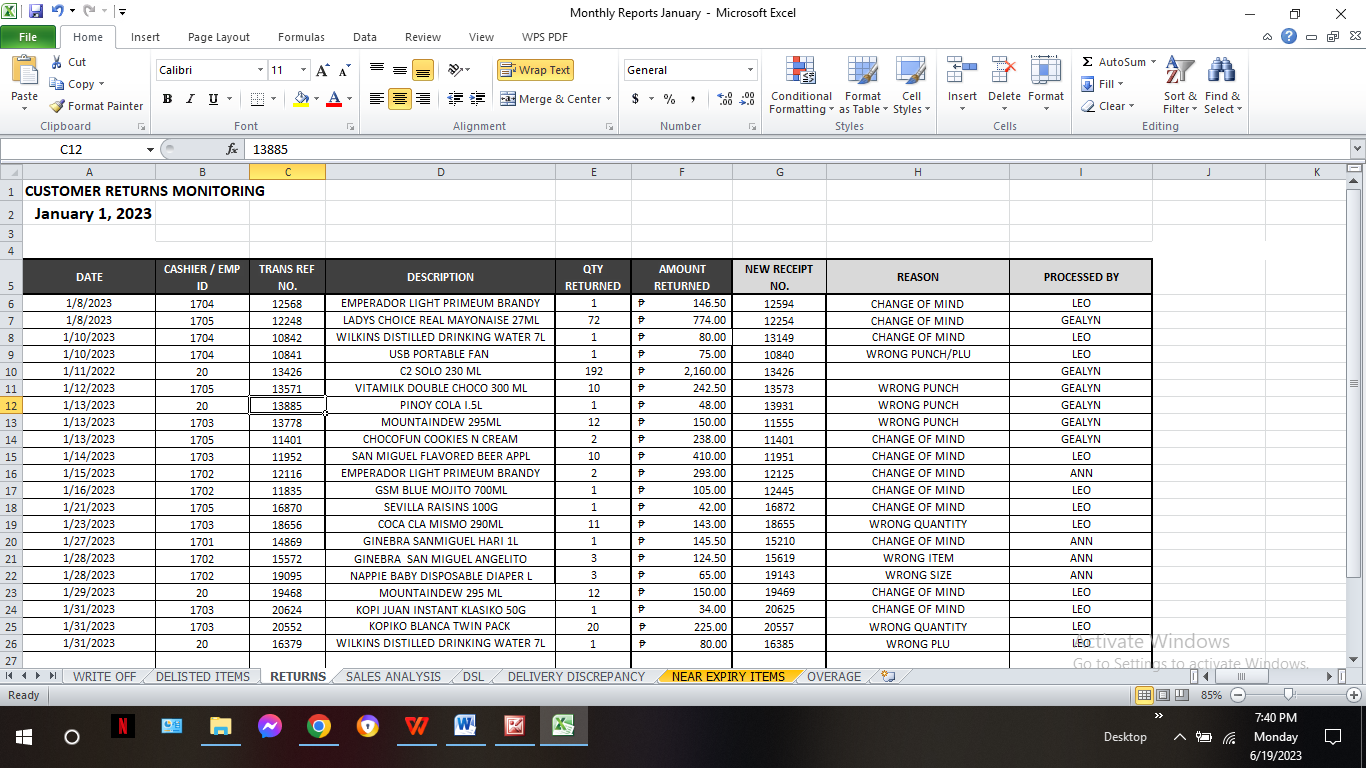The height and width of the screenshot is (768, 1366).
Task: Toggle Wrap Text for the cell
Action: pyautogui.click(x=535, y=70)
